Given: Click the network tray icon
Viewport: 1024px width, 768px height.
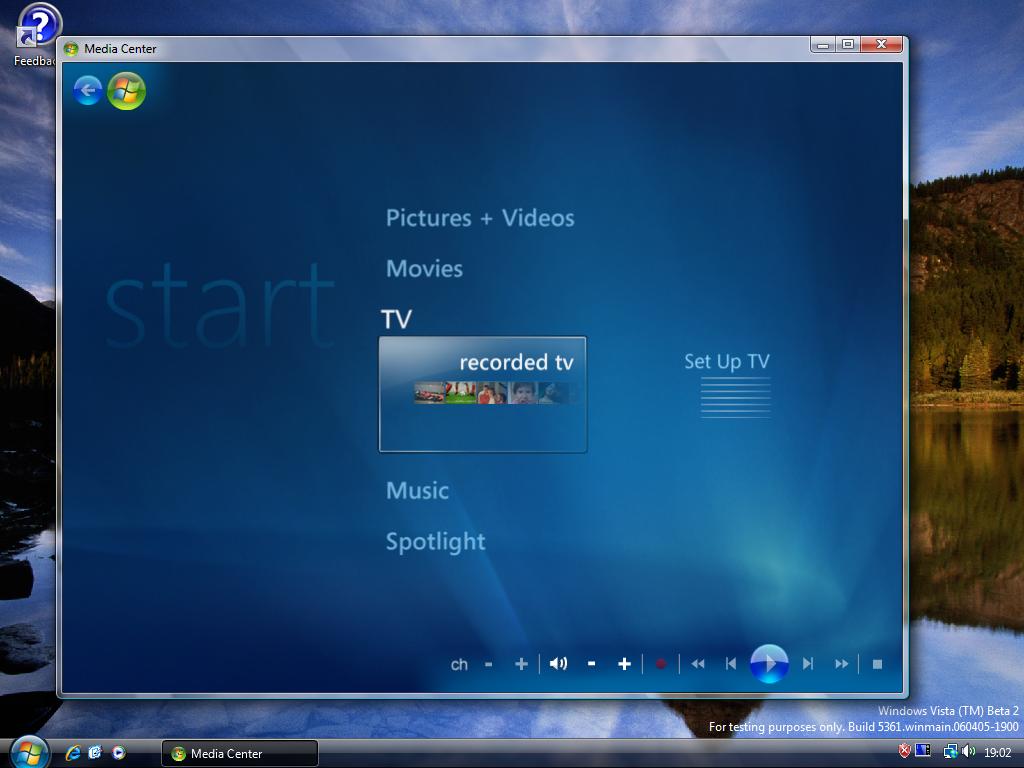Looking at the screenshot, I should 950,752.
